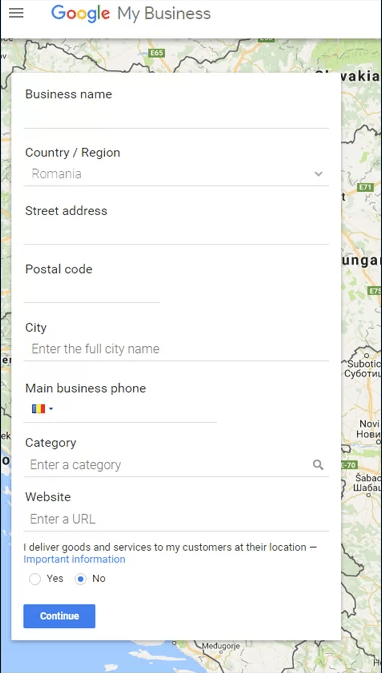Click the E71 road marker on map

coord(365,187)
